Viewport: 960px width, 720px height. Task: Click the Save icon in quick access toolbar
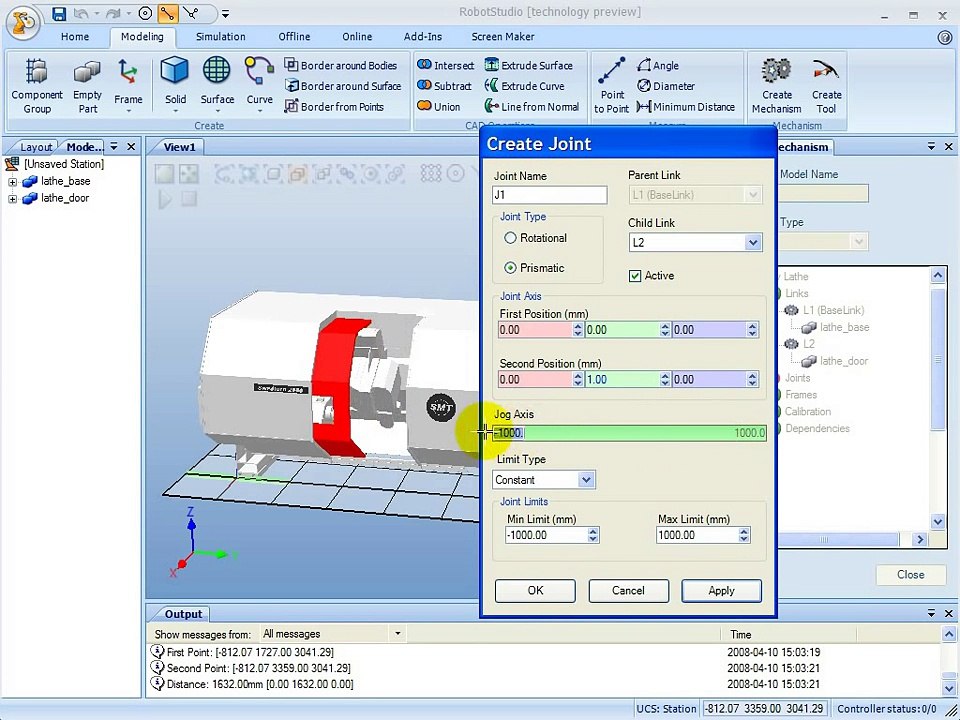pos(59,13)
